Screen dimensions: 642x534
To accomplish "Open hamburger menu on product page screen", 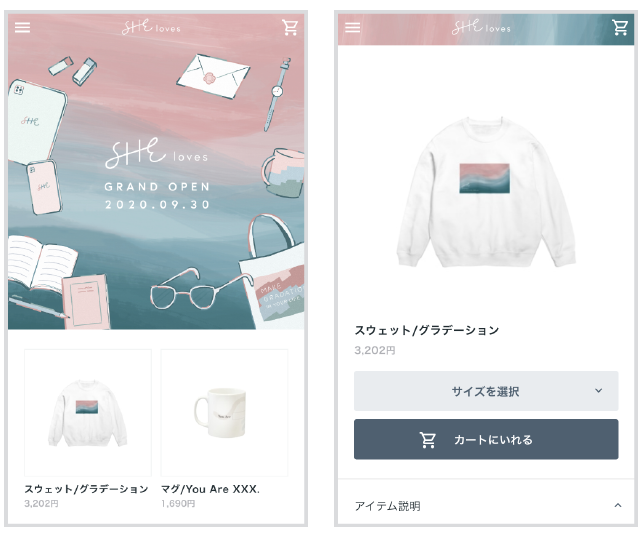I will point(353,27).
